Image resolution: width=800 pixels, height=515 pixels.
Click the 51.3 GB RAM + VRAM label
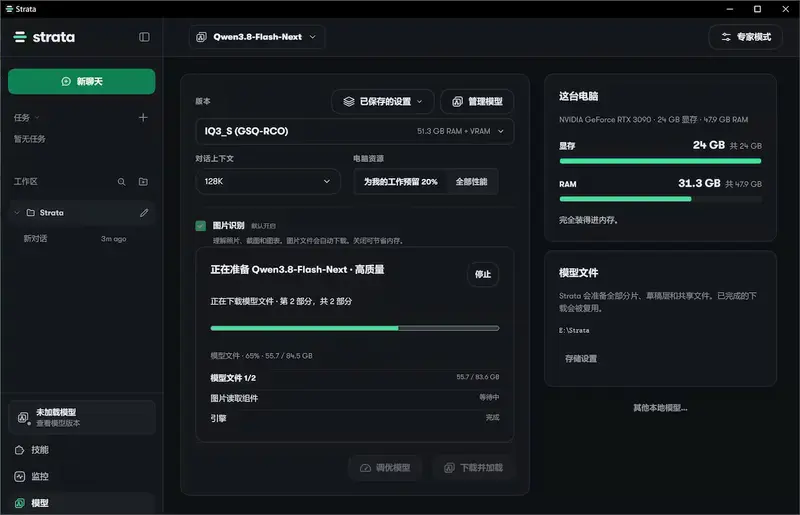coord(454,131)
